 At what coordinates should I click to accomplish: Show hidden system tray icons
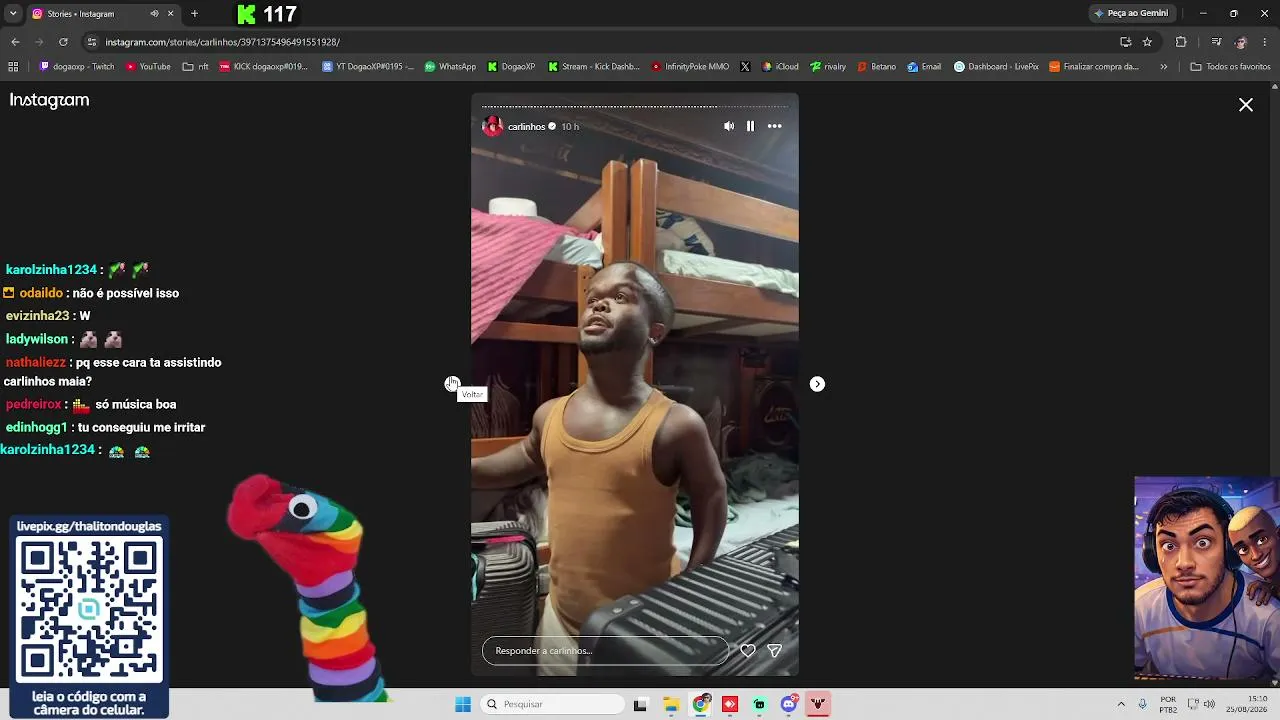[1121, 704]
